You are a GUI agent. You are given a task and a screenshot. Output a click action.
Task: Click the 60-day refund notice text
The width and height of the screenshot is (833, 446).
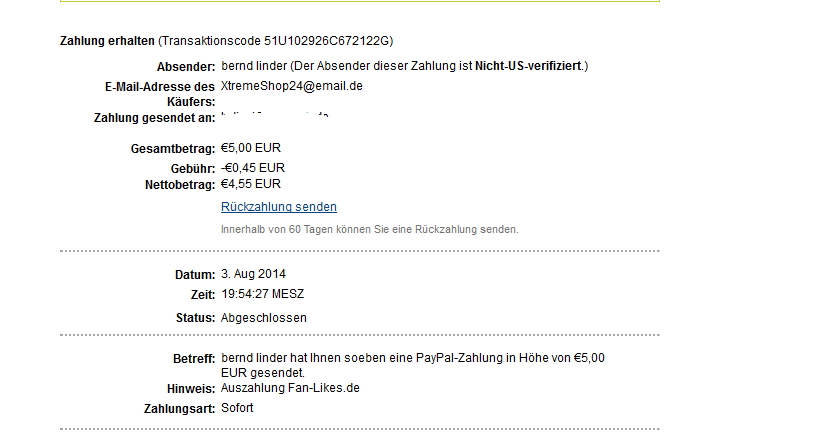pyautogui.click(x=369, y=229)
